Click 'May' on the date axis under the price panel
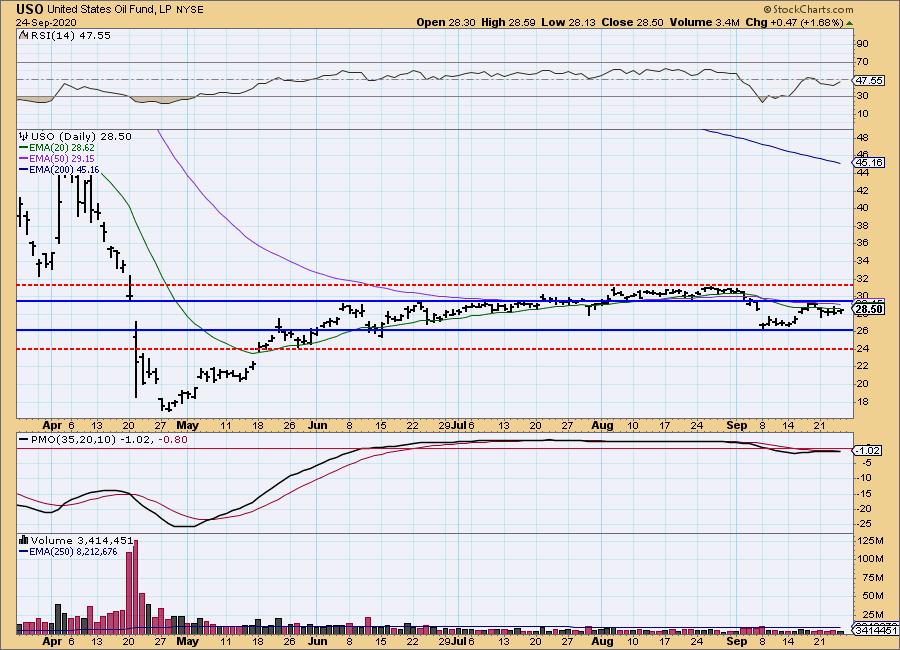The image size is (900, 650). tap(188, 425)
